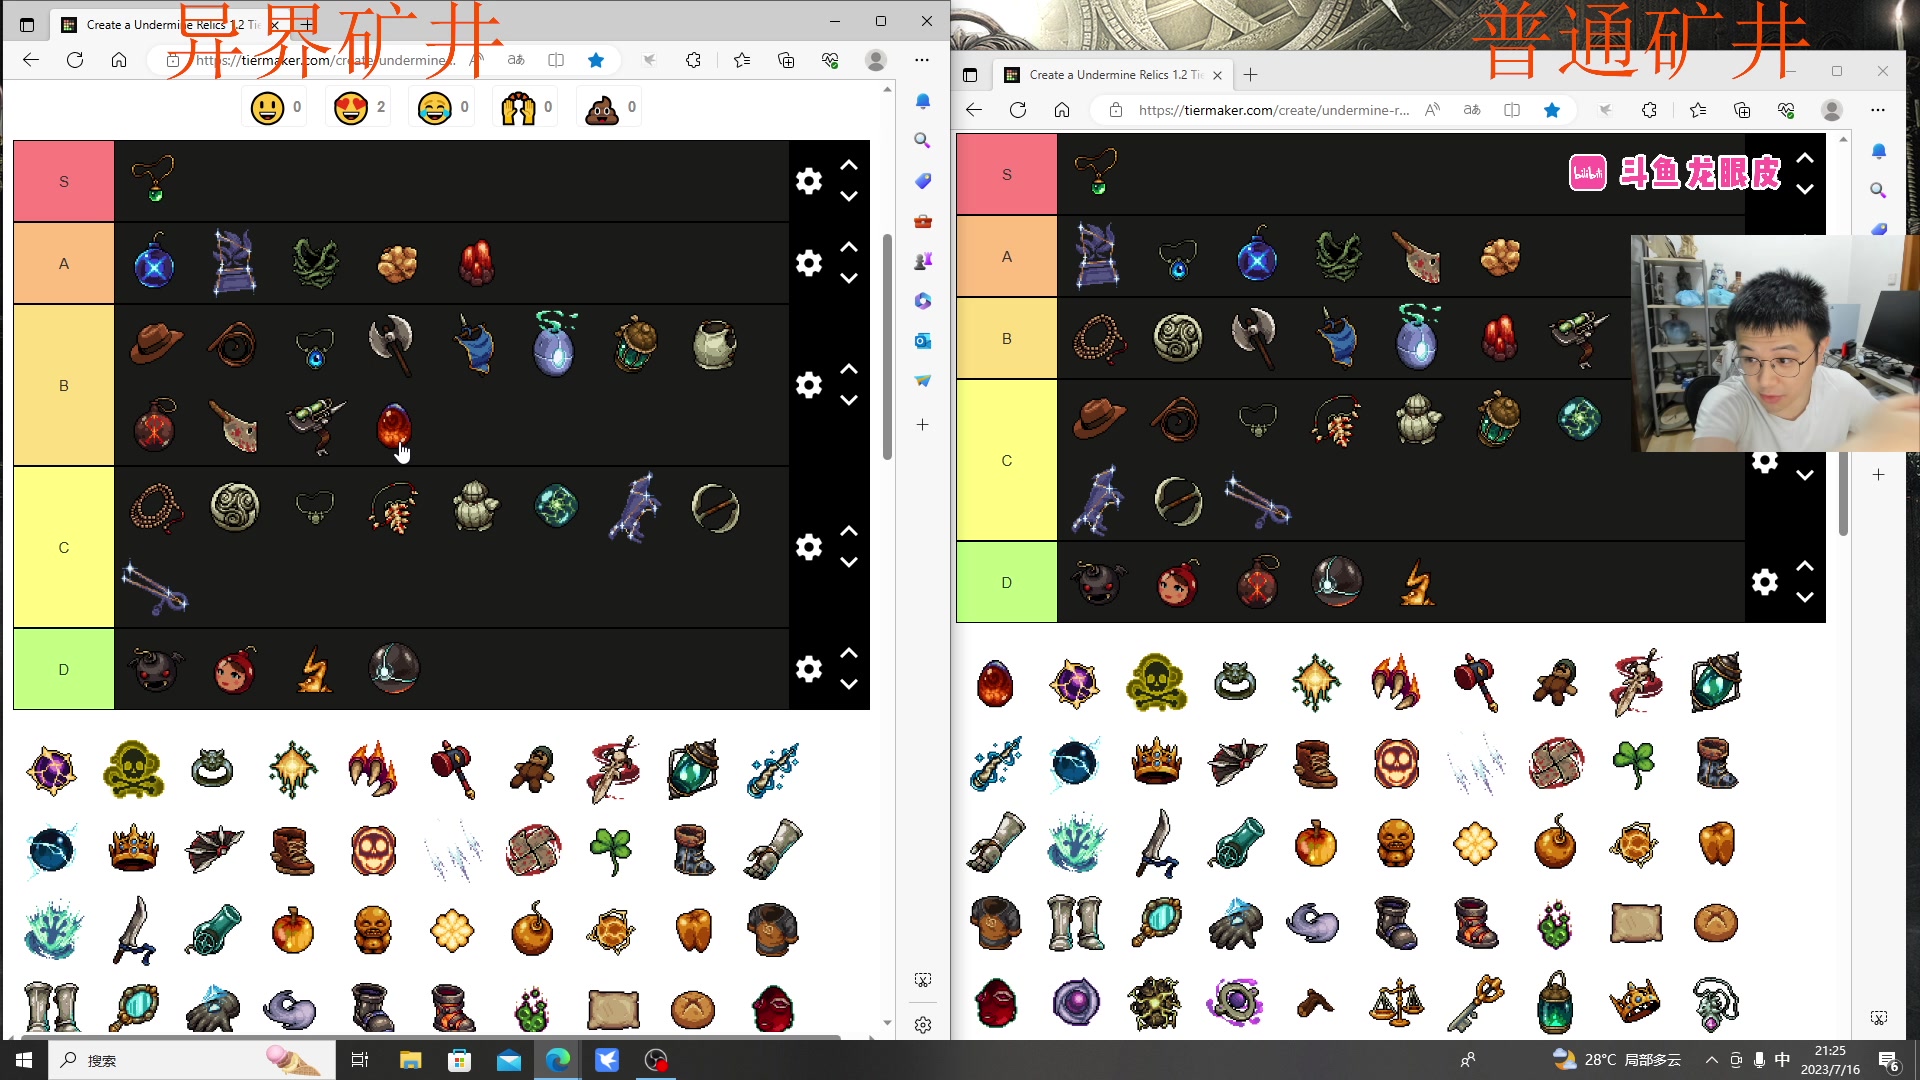Select bead necklace relic in right B tier

(x=1099, y=338)
